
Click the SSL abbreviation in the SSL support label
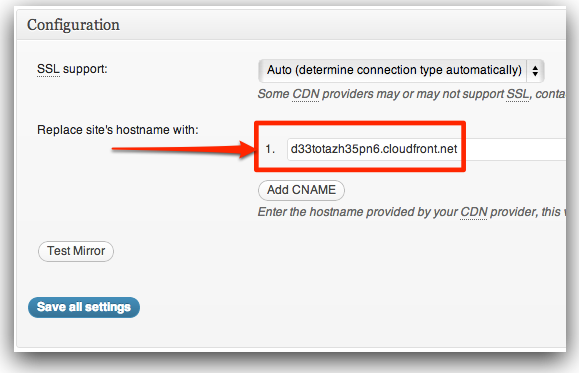click(48, 69)
